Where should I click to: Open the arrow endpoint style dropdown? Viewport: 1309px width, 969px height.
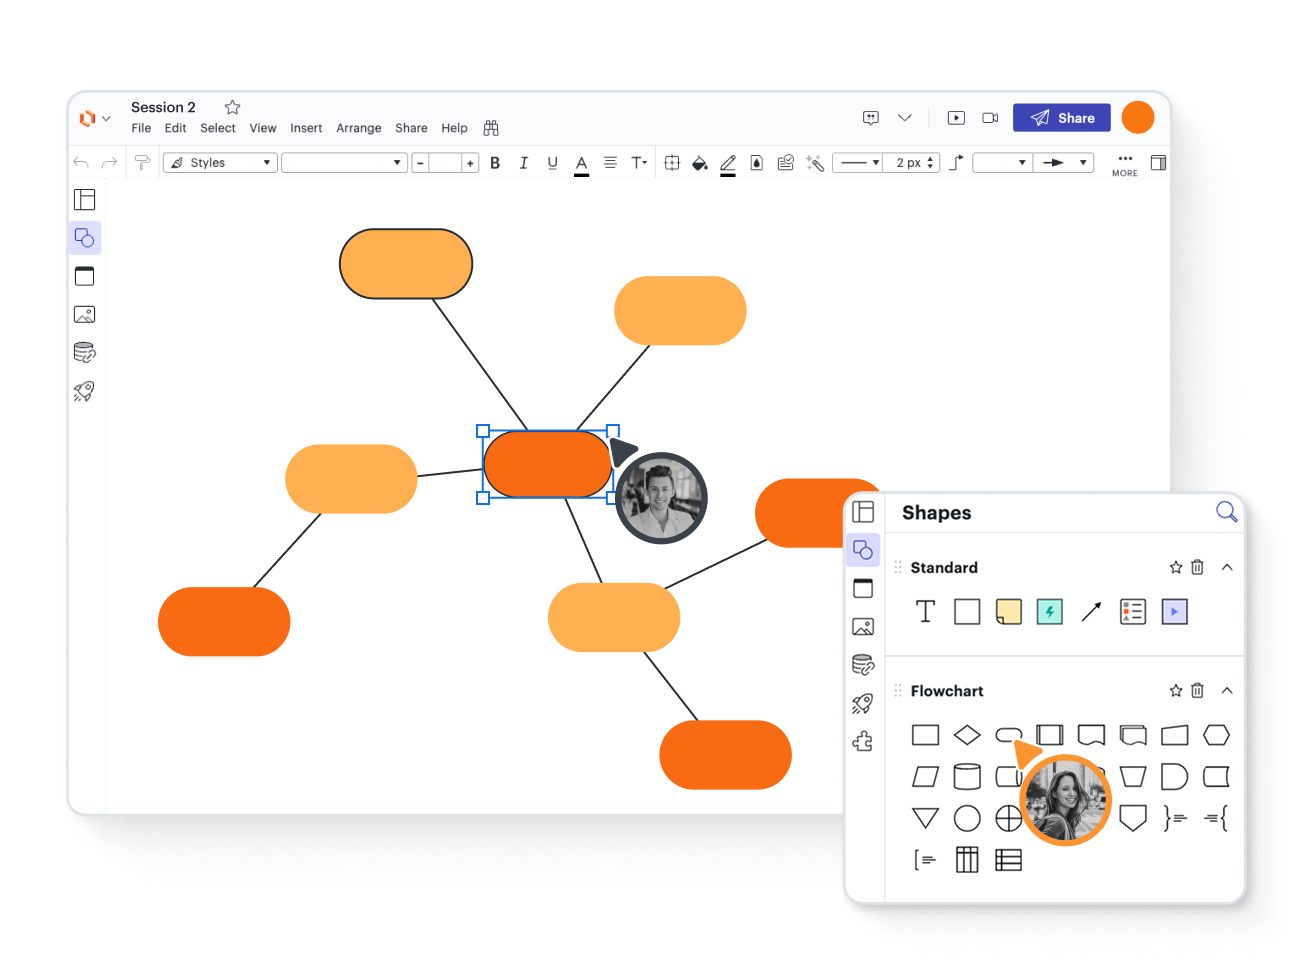[1064, 163]
